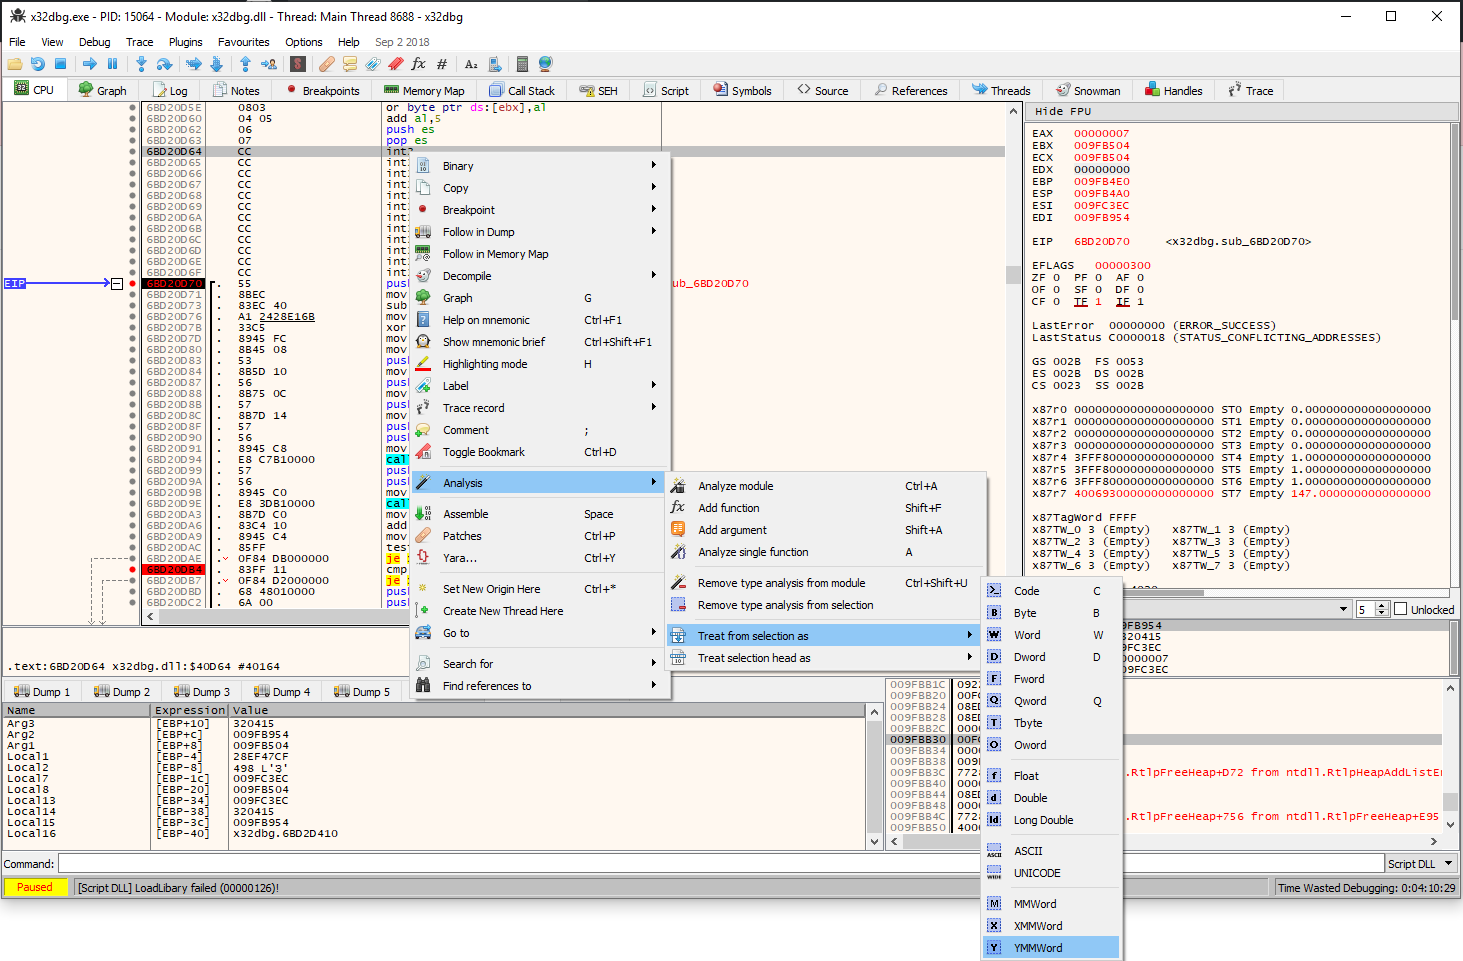Open the Scylla plugin toolbar icon
Screen dimensions: 1463x961
pyautogui.click(x=298, y=64)
